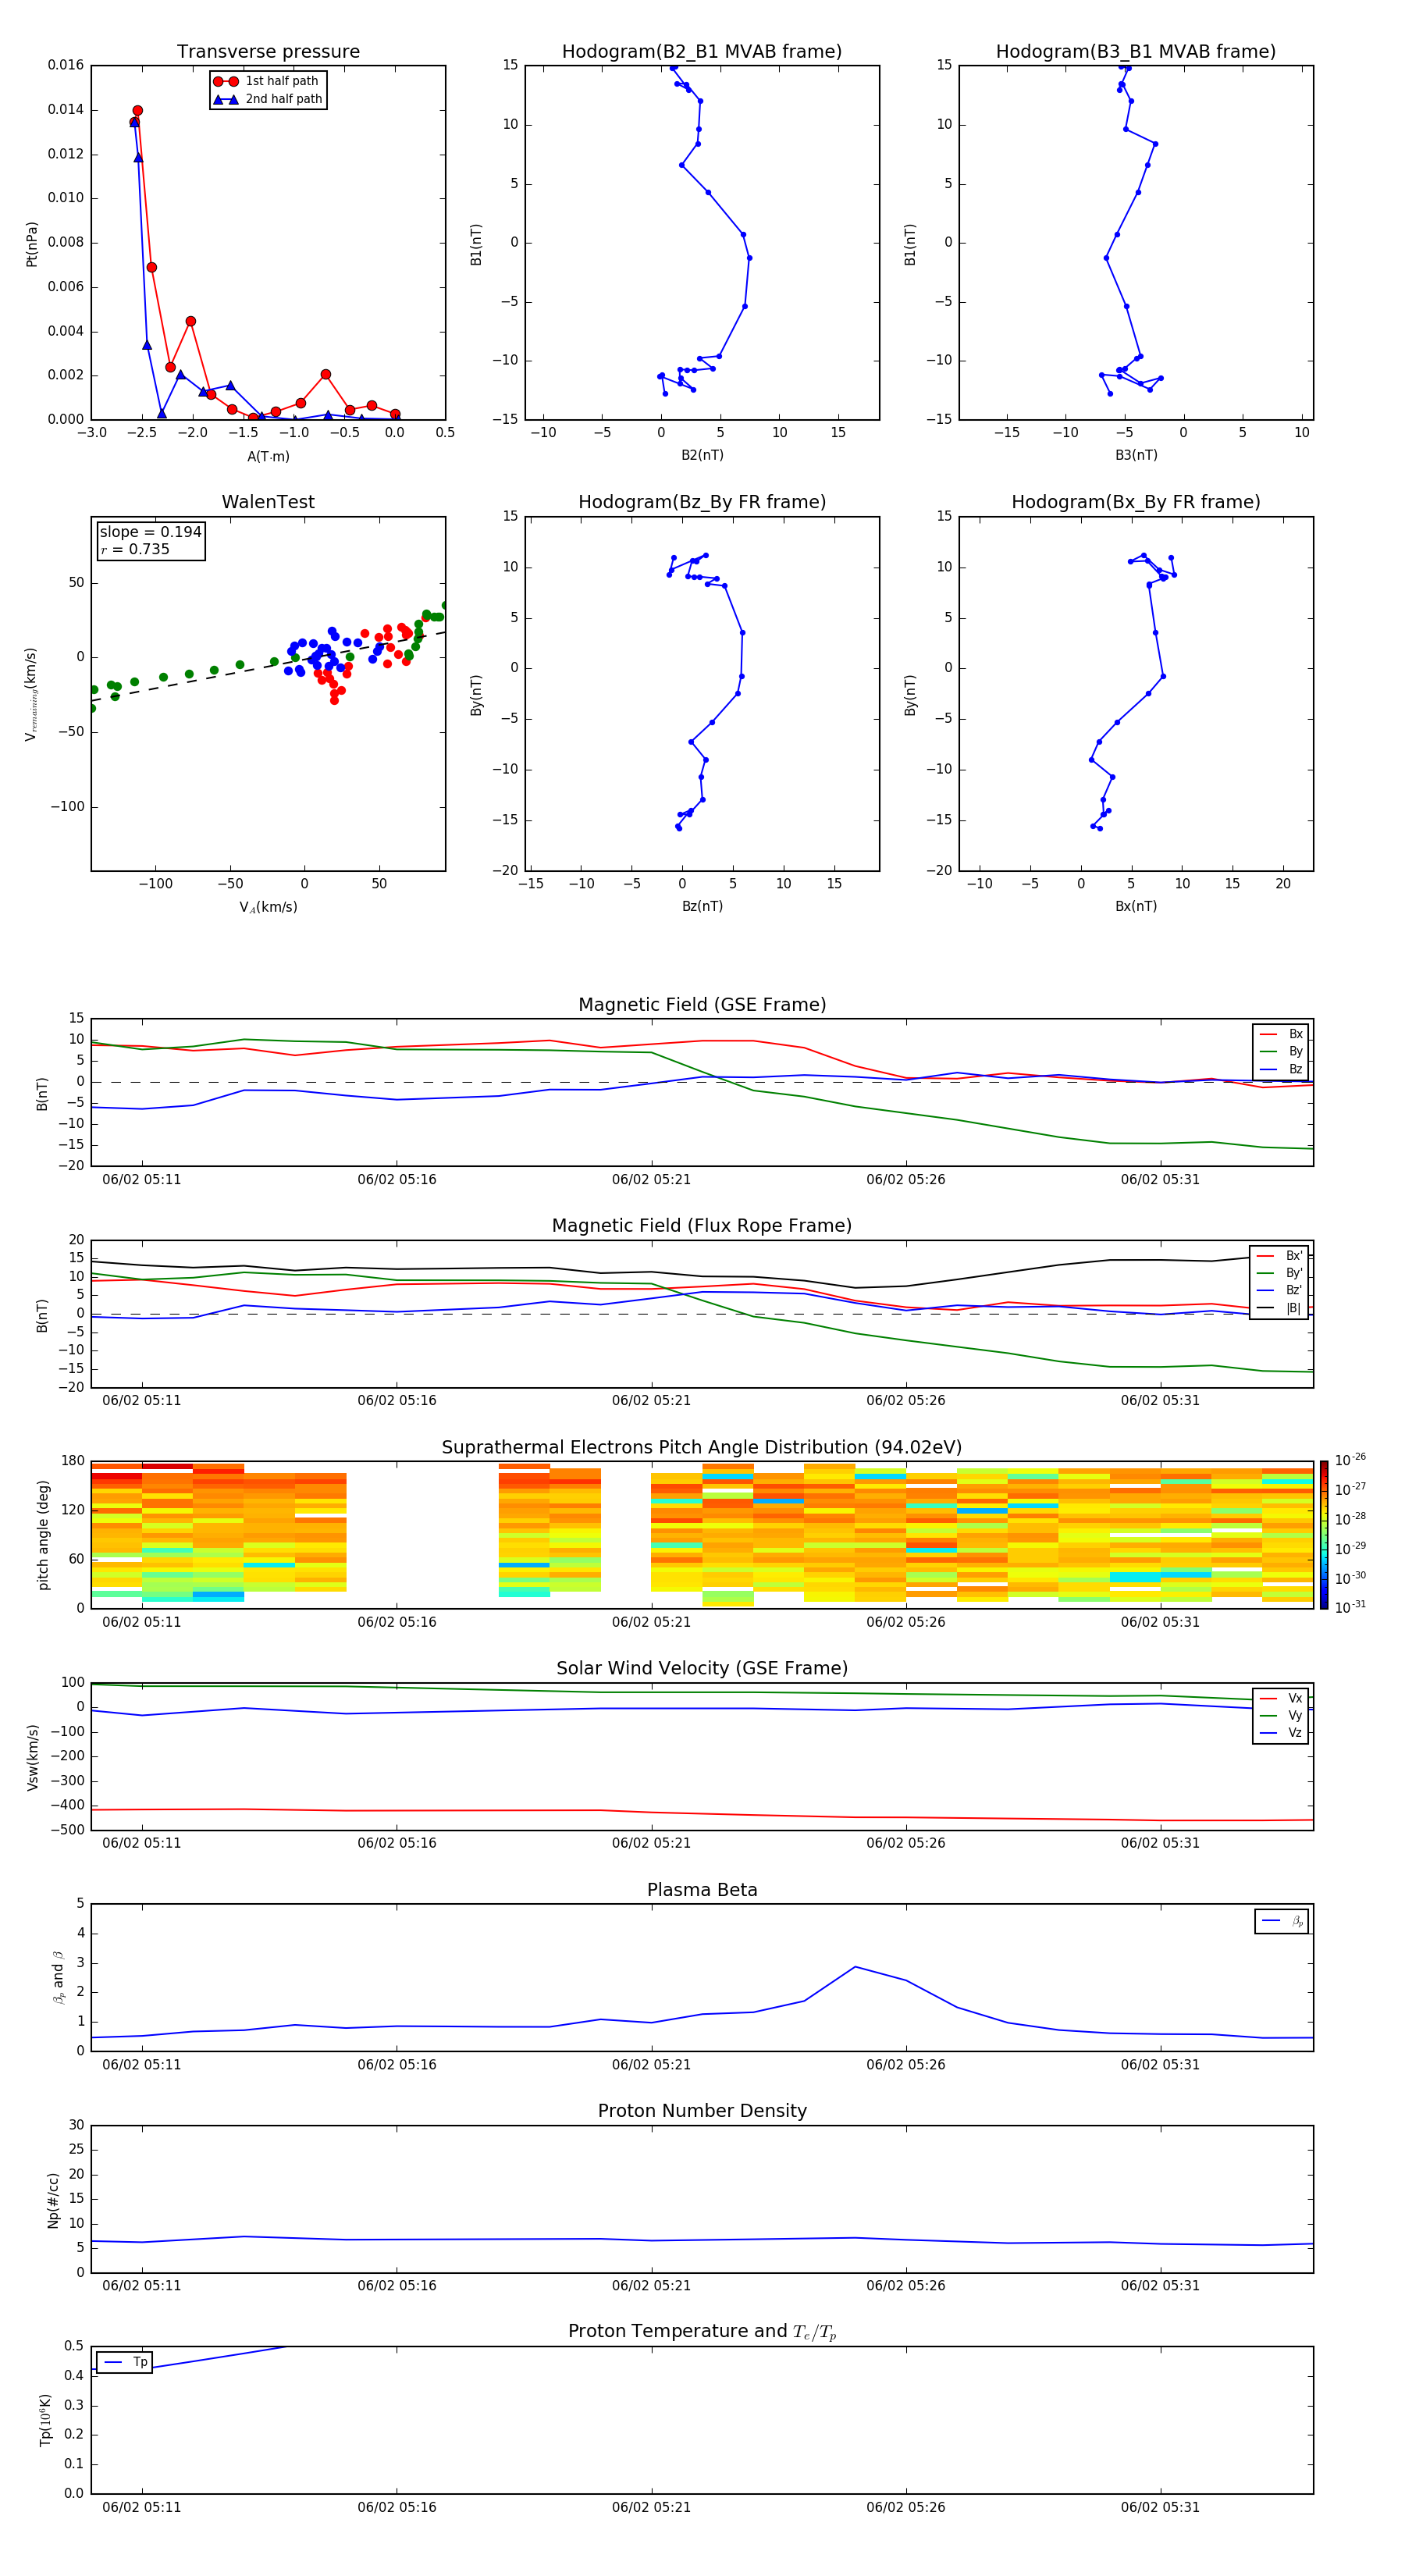Click the "Hodogram(Bx_By FR frame)" title
Screen dimensions: 1405x2576
pos(1136,502)
